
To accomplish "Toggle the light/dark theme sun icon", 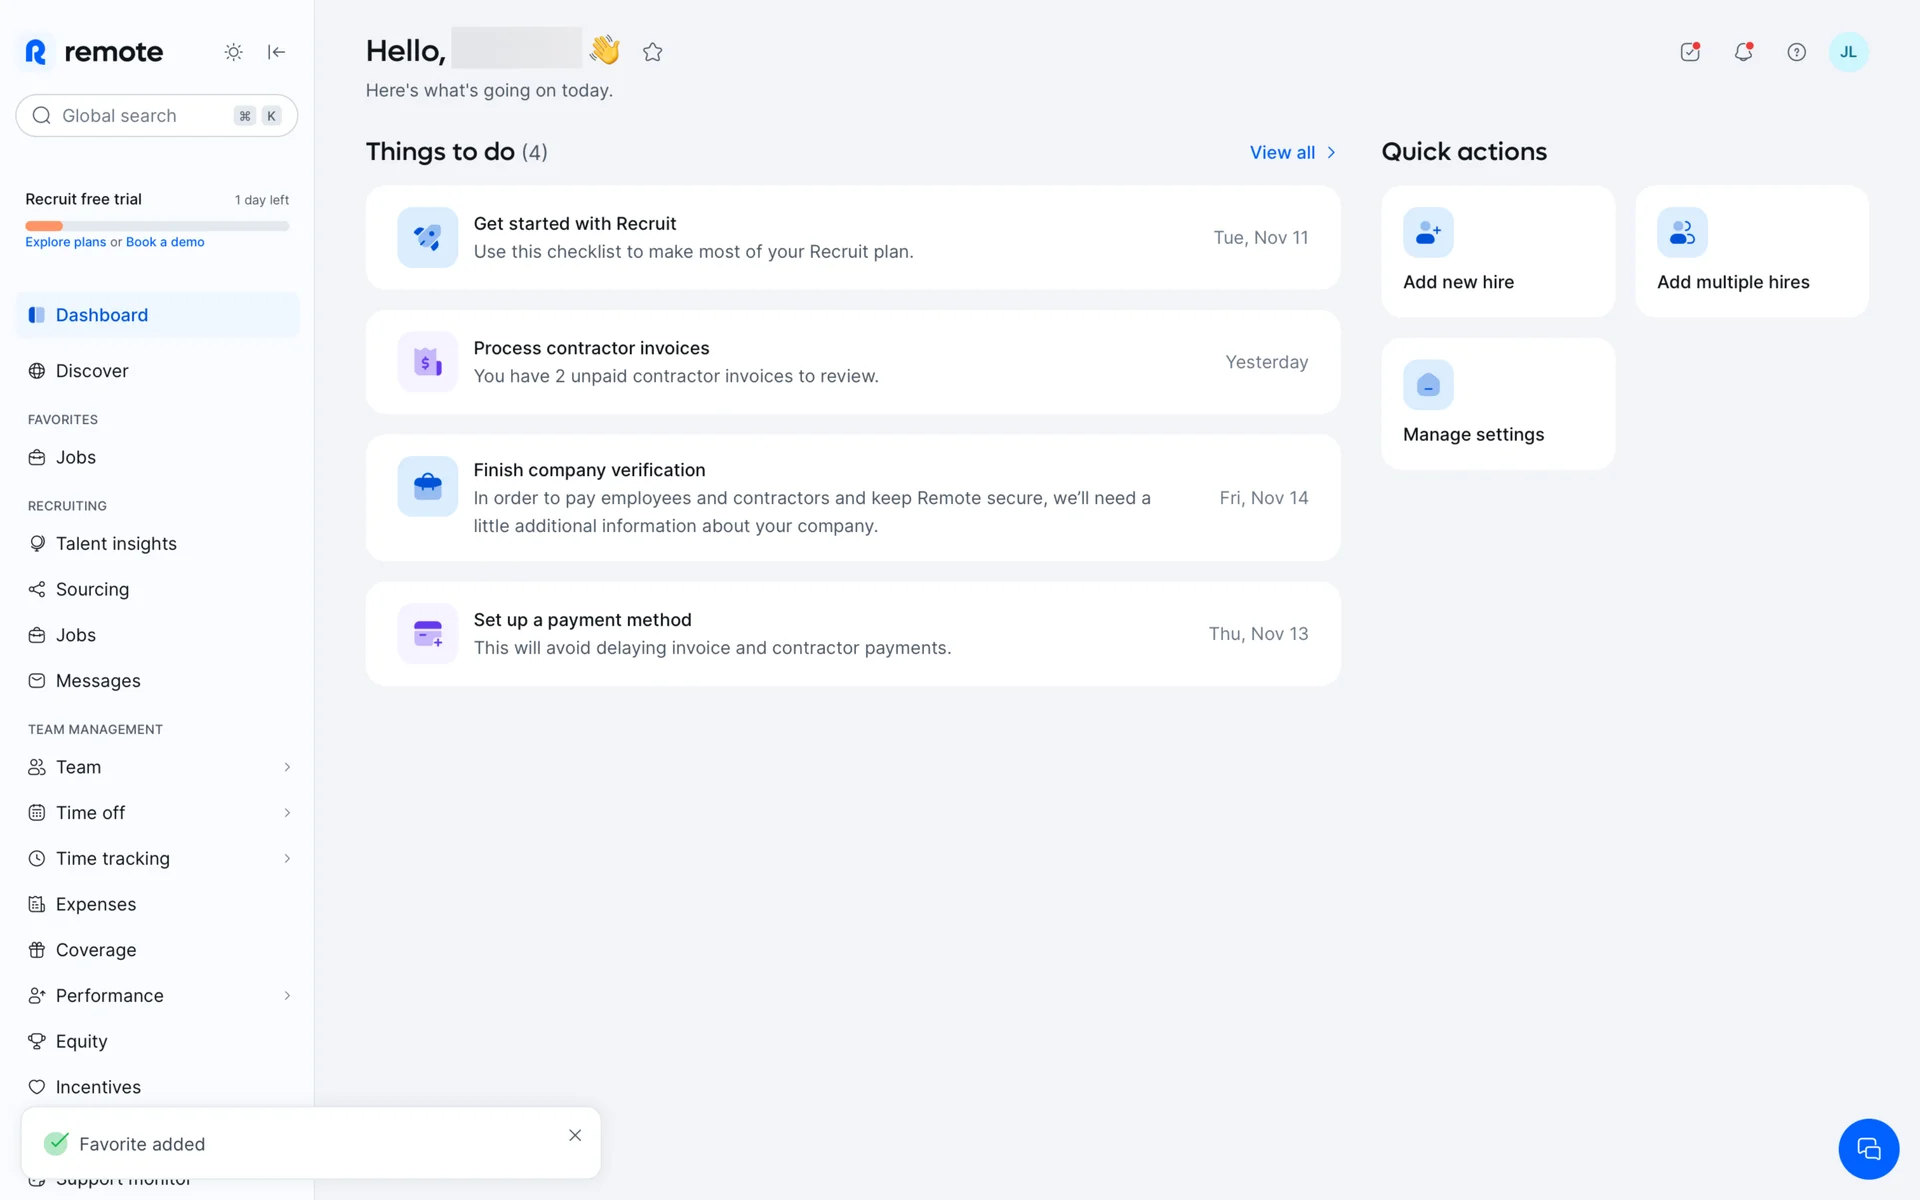I will click(x=233, y=52).
